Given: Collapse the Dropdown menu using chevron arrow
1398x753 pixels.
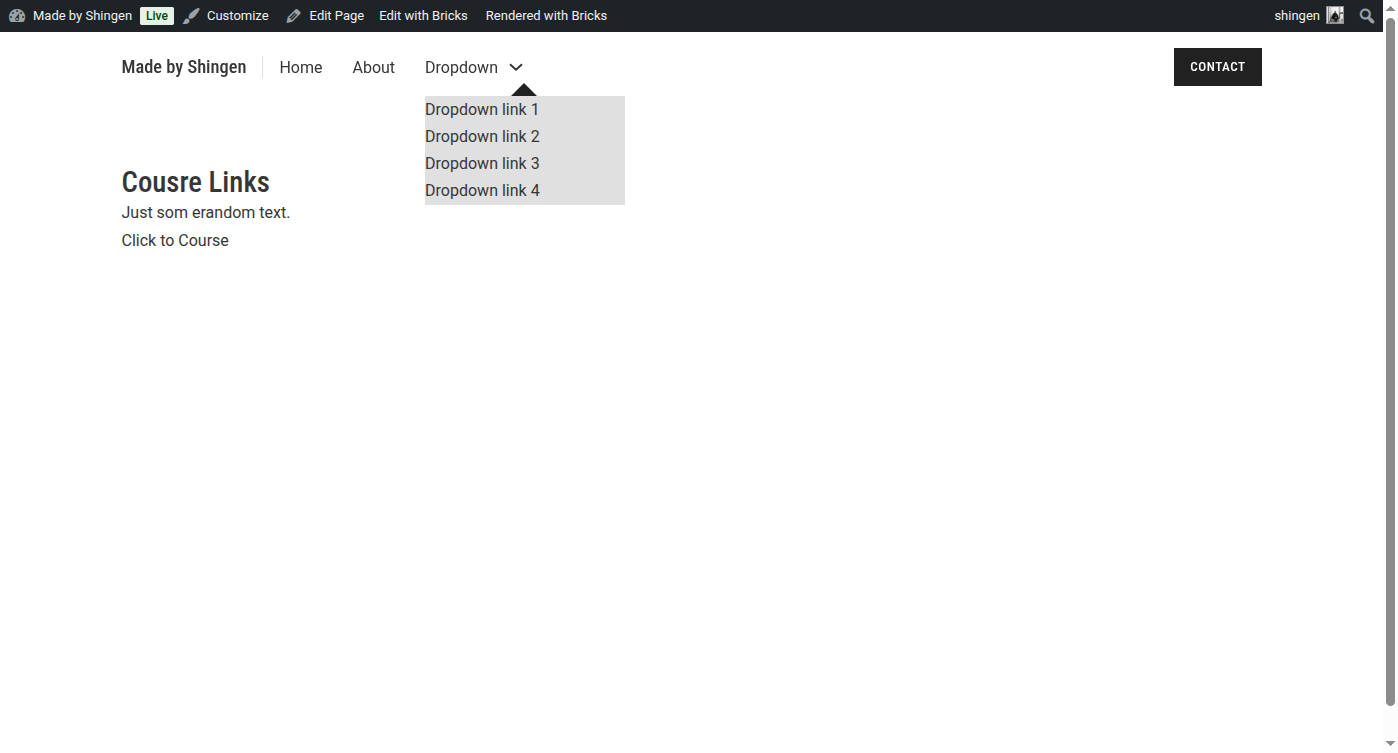Looking at the screenshot, I should click(516, 67).
